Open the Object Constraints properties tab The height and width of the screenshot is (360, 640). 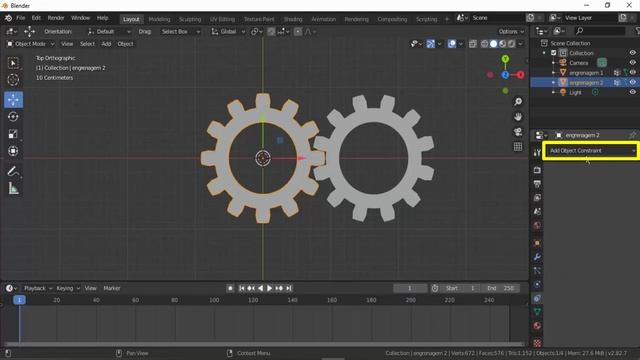tap(537, 298)
